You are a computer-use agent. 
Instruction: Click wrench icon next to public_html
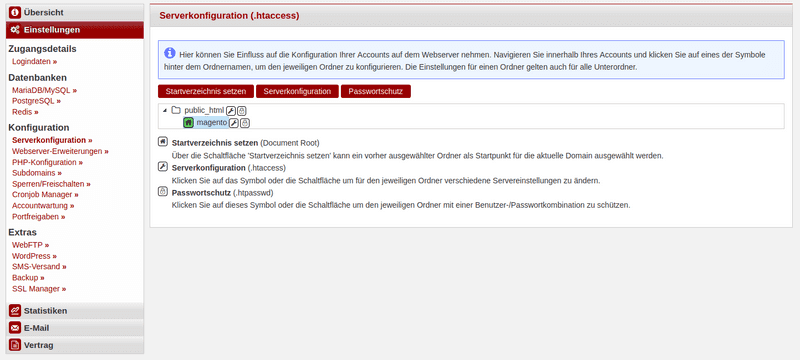pyautogui.click(x=231, y=110)
